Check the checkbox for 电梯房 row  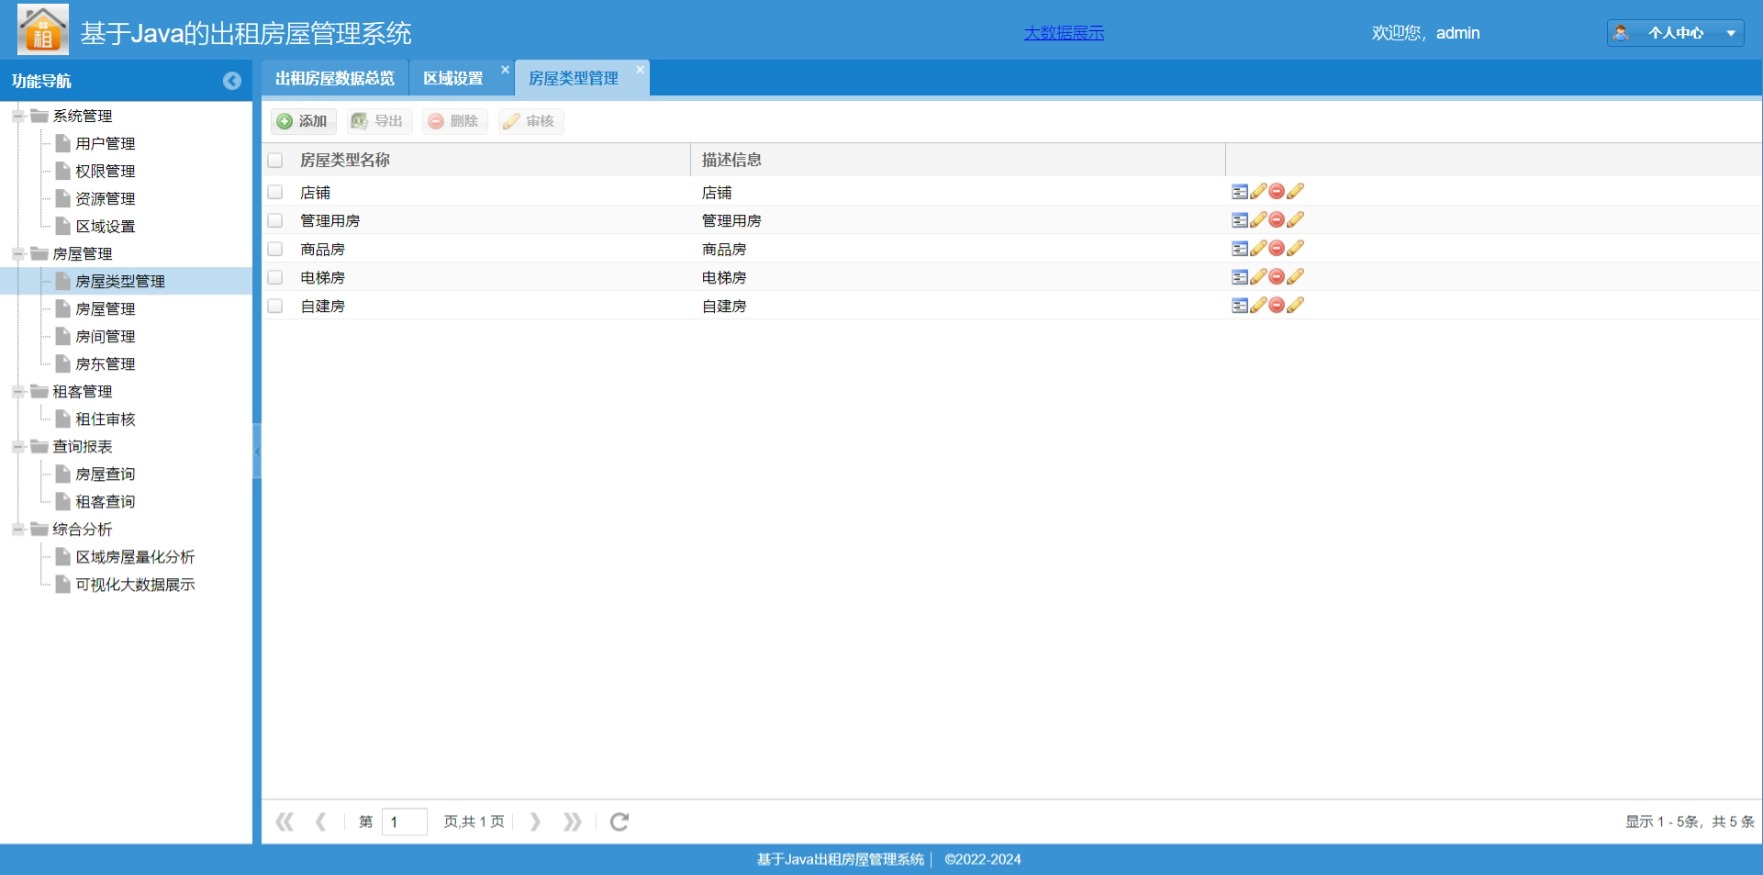pyautogui.click(x=275, y=277)
